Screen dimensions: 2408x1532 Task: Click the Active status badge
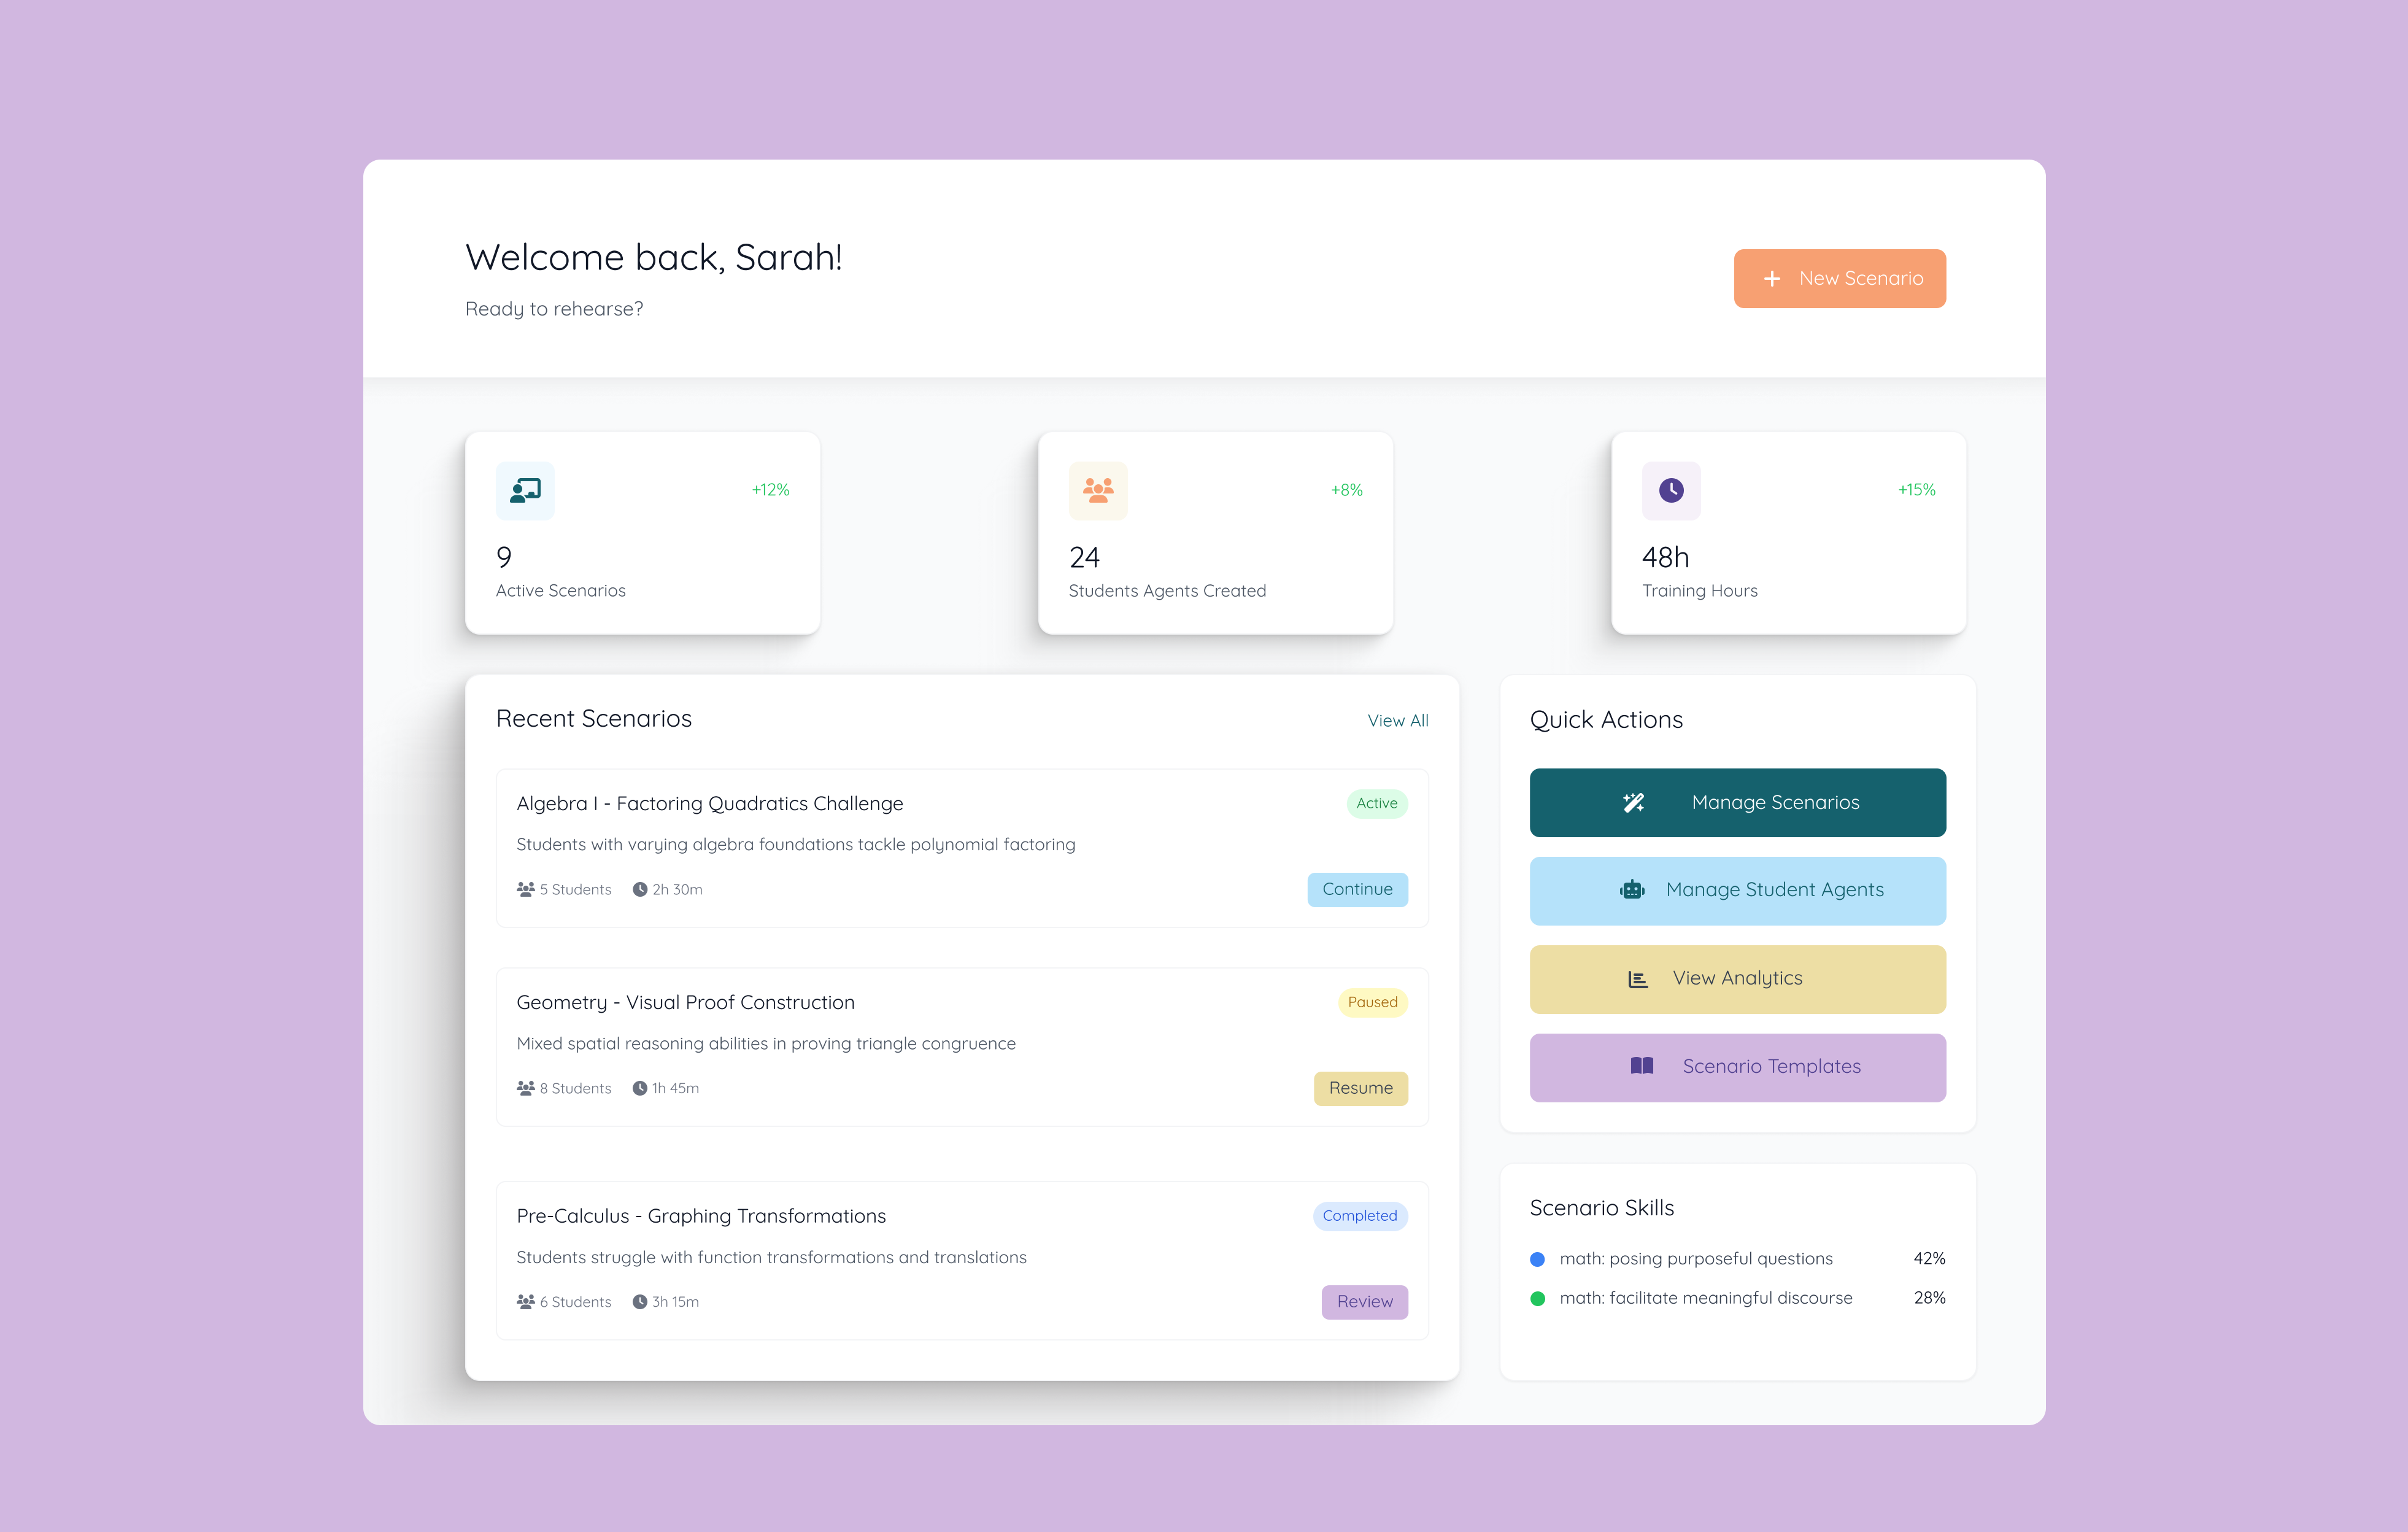point(1376,803)
